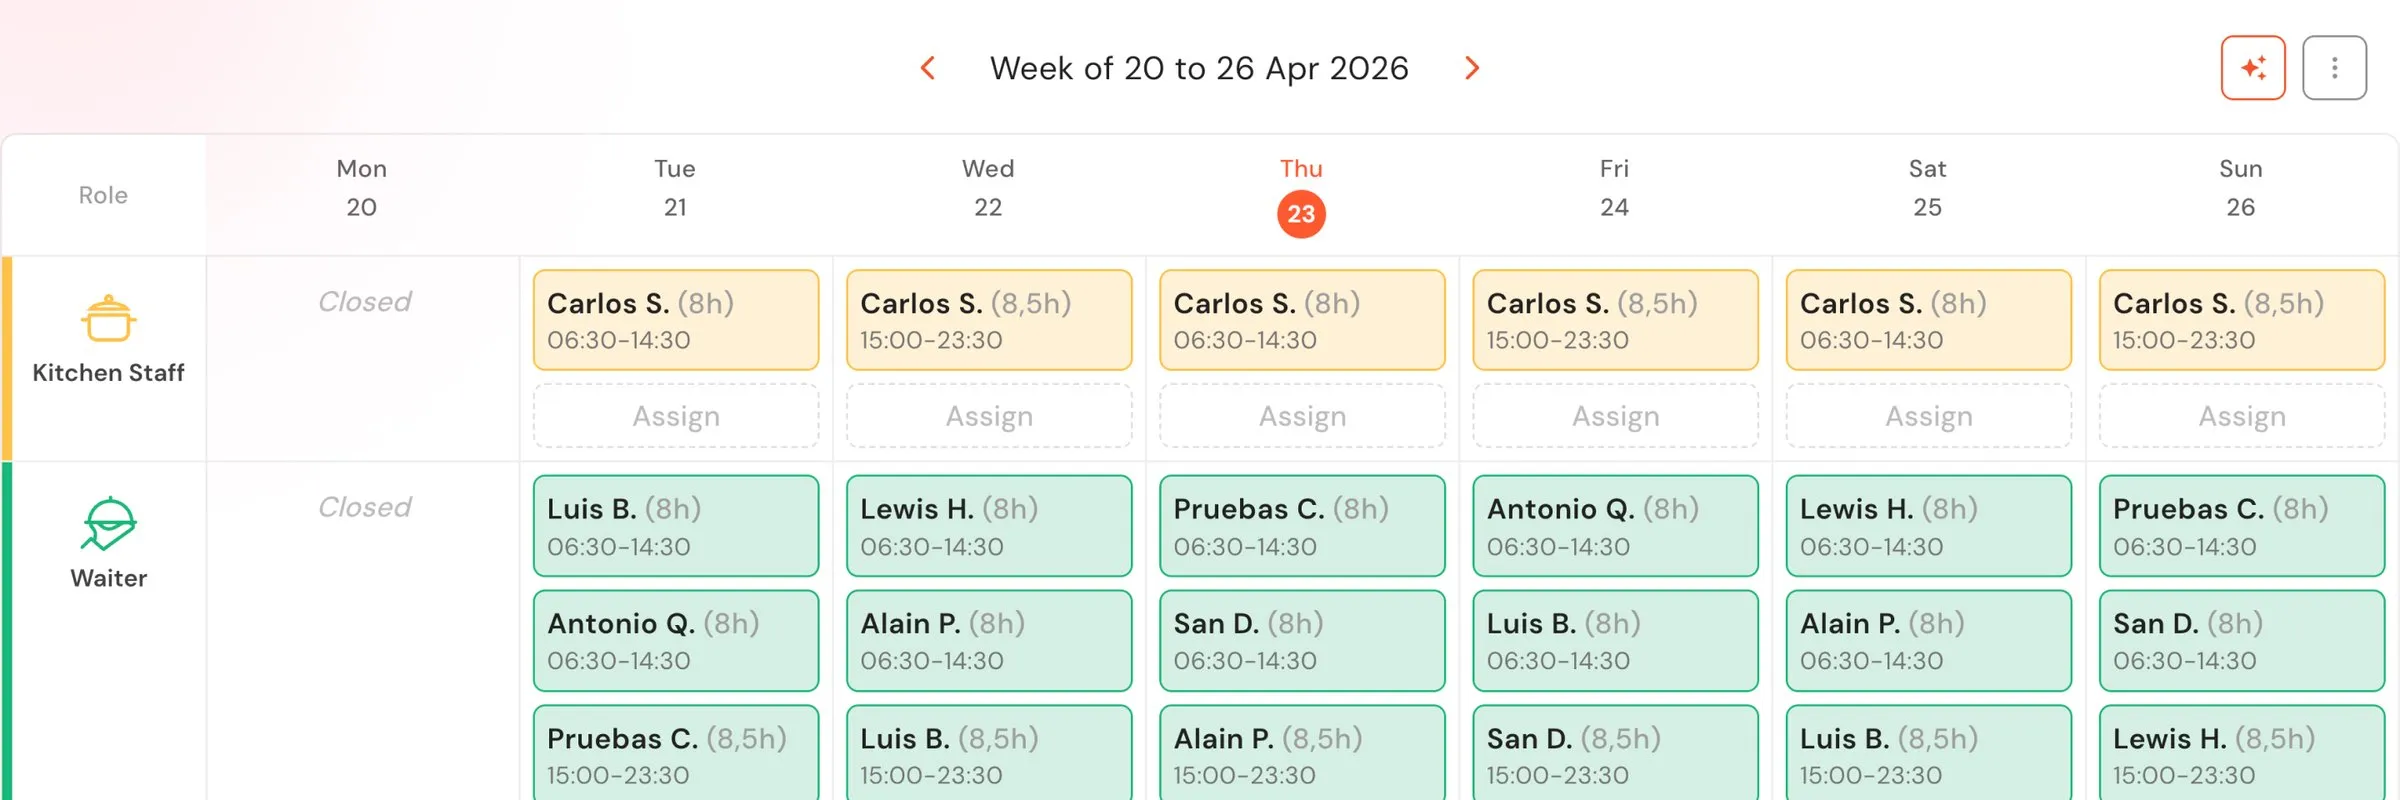
Task: Open the three-dot options menu icon
Action: click(x=2335, y=67)
